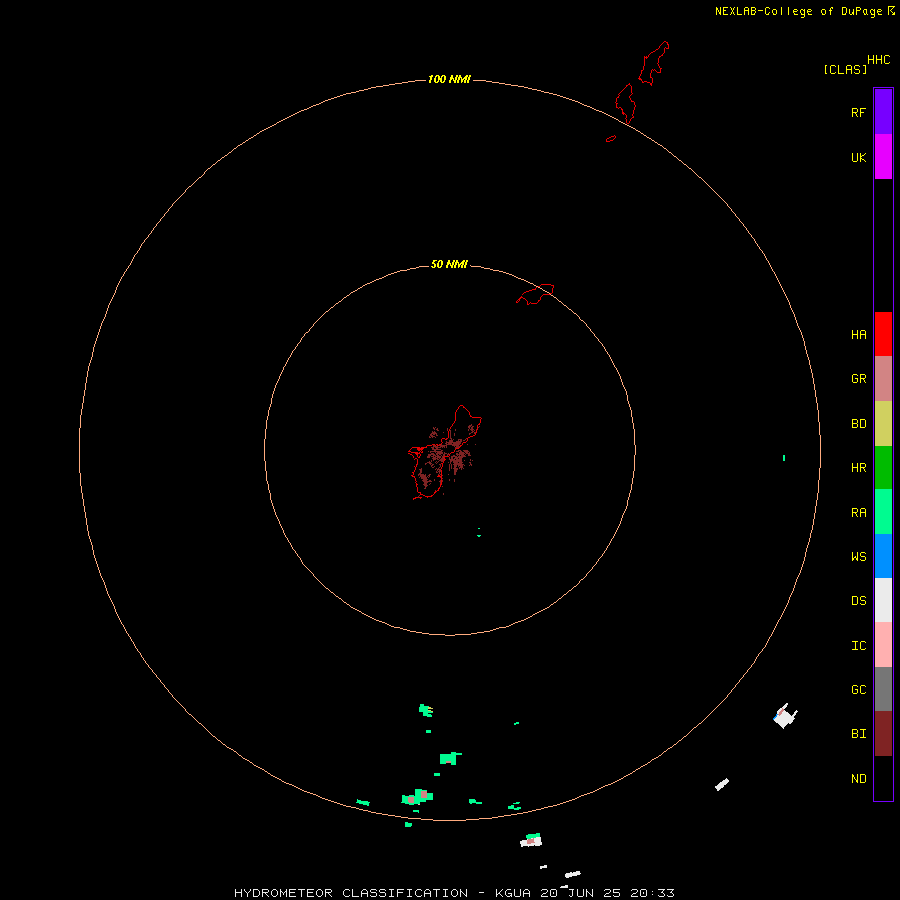Select the GR graupel color swatch
Viewport: 900px width, 900px height.
tap(883, 378)
